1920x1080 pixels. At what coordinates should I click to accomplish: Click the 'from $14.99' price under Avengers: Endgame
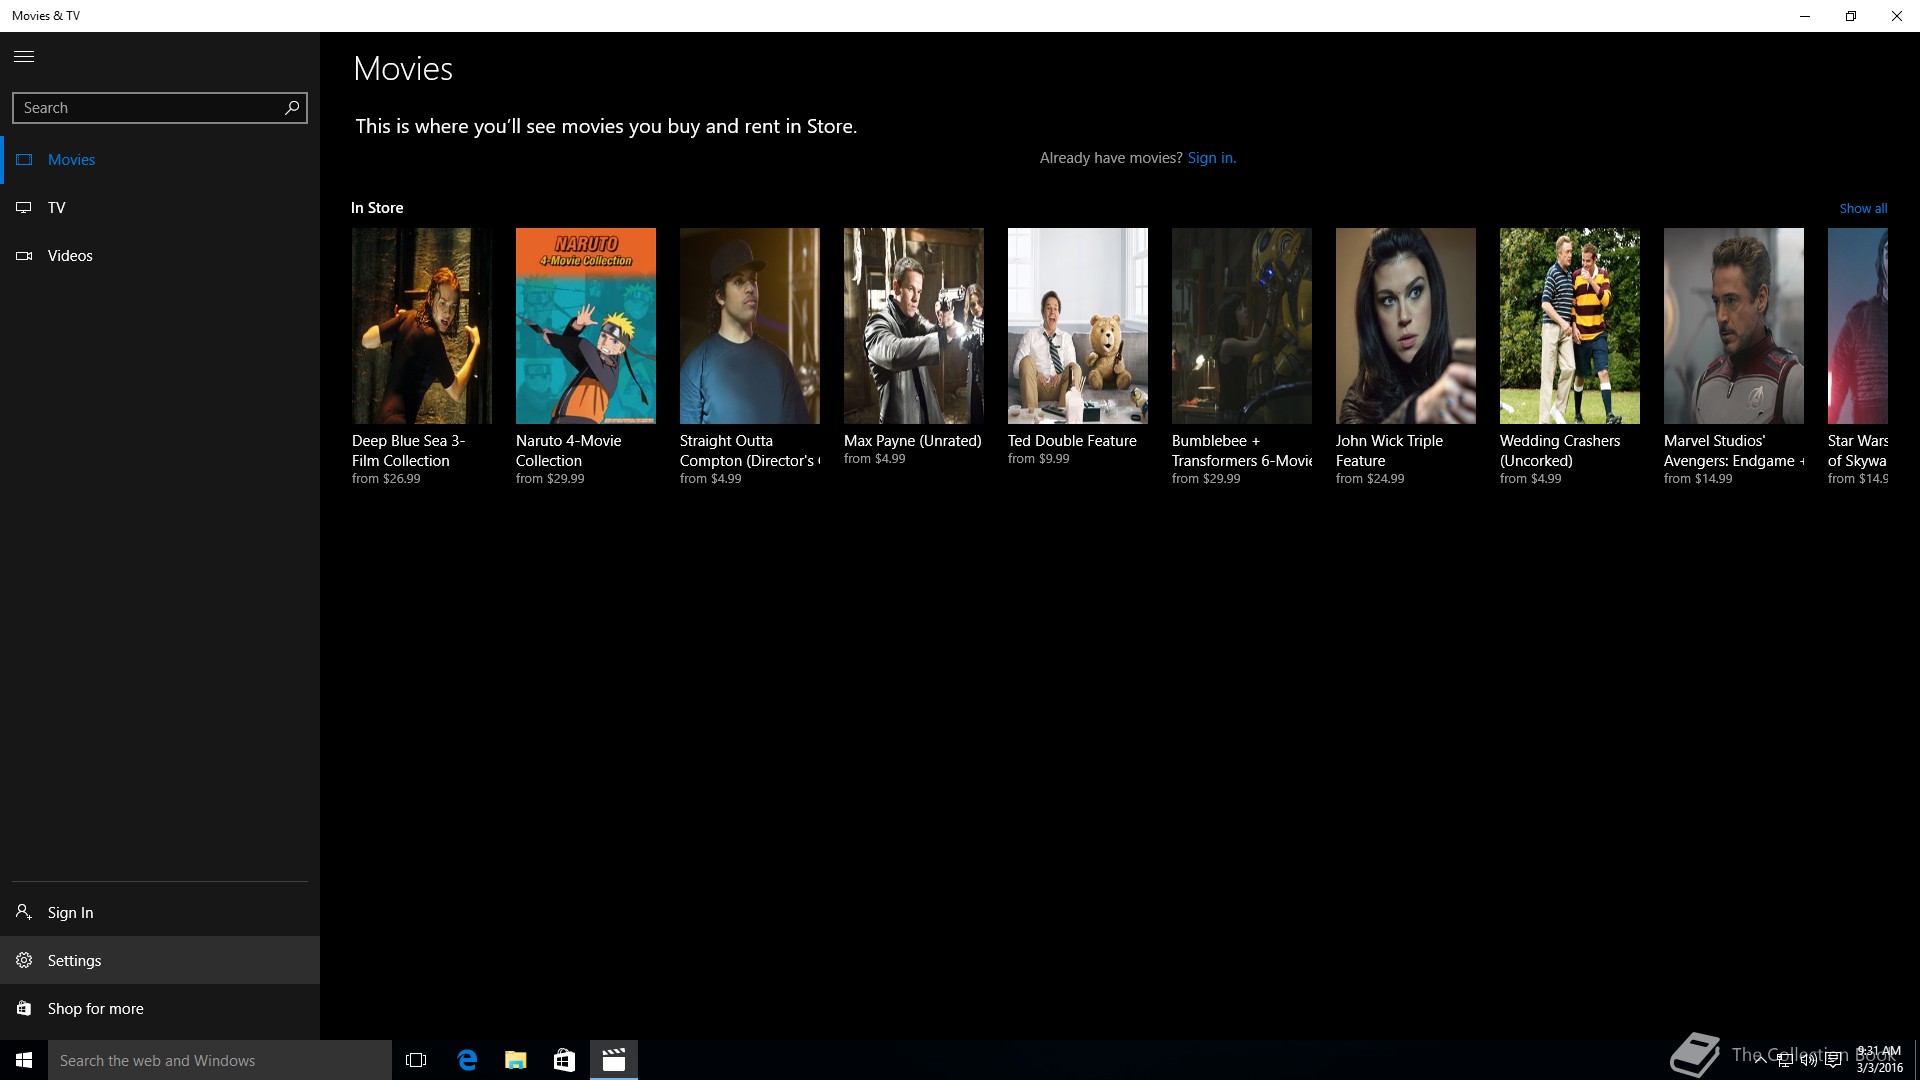[x=1698, y=479]
